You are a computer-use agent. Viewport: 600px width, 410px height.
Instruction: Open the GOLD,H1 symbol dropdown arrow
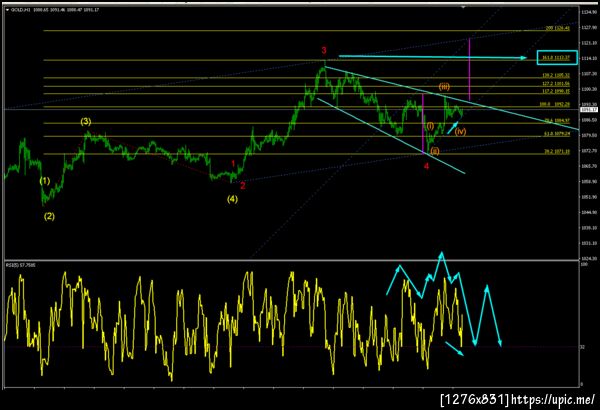(x=8, y=10)
